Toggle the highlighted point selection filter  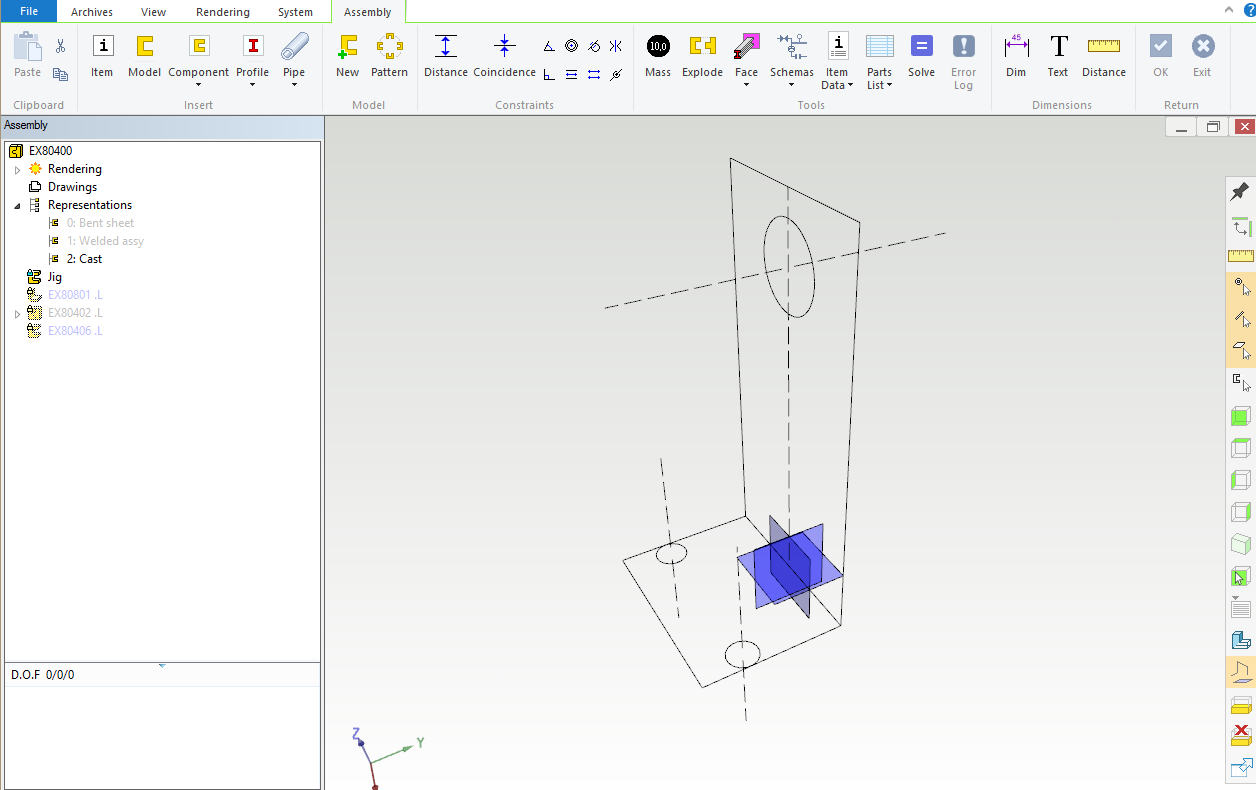point(1240,288)
